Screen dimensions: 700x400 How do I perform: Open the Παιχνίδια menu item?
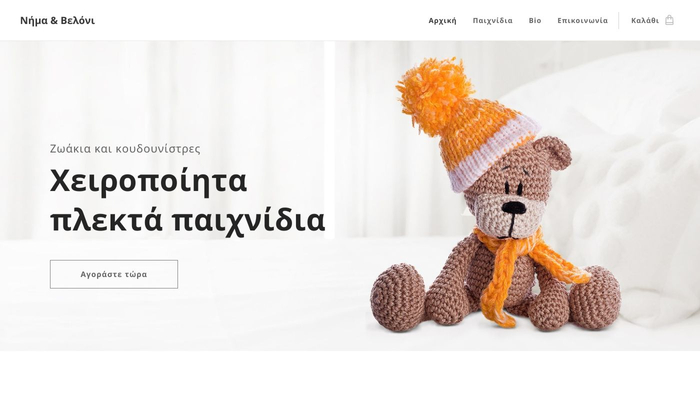(x=492, y=21)
